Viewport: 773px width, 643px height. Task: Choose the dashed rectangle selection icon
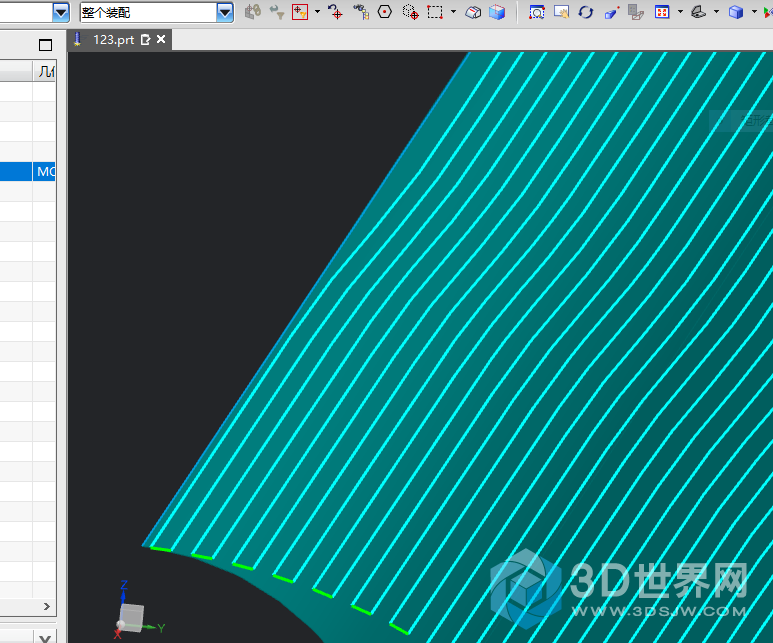pyautogui.click(x=435, y=12)
